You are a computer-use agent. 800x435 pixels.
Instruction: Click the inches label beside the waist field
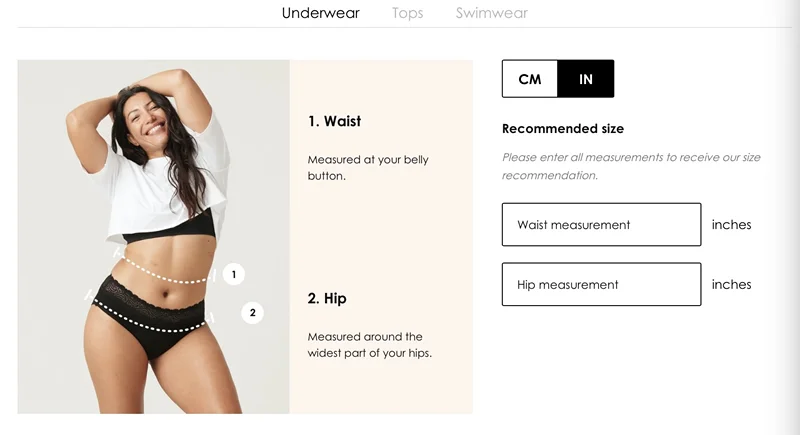pos(731,224)
